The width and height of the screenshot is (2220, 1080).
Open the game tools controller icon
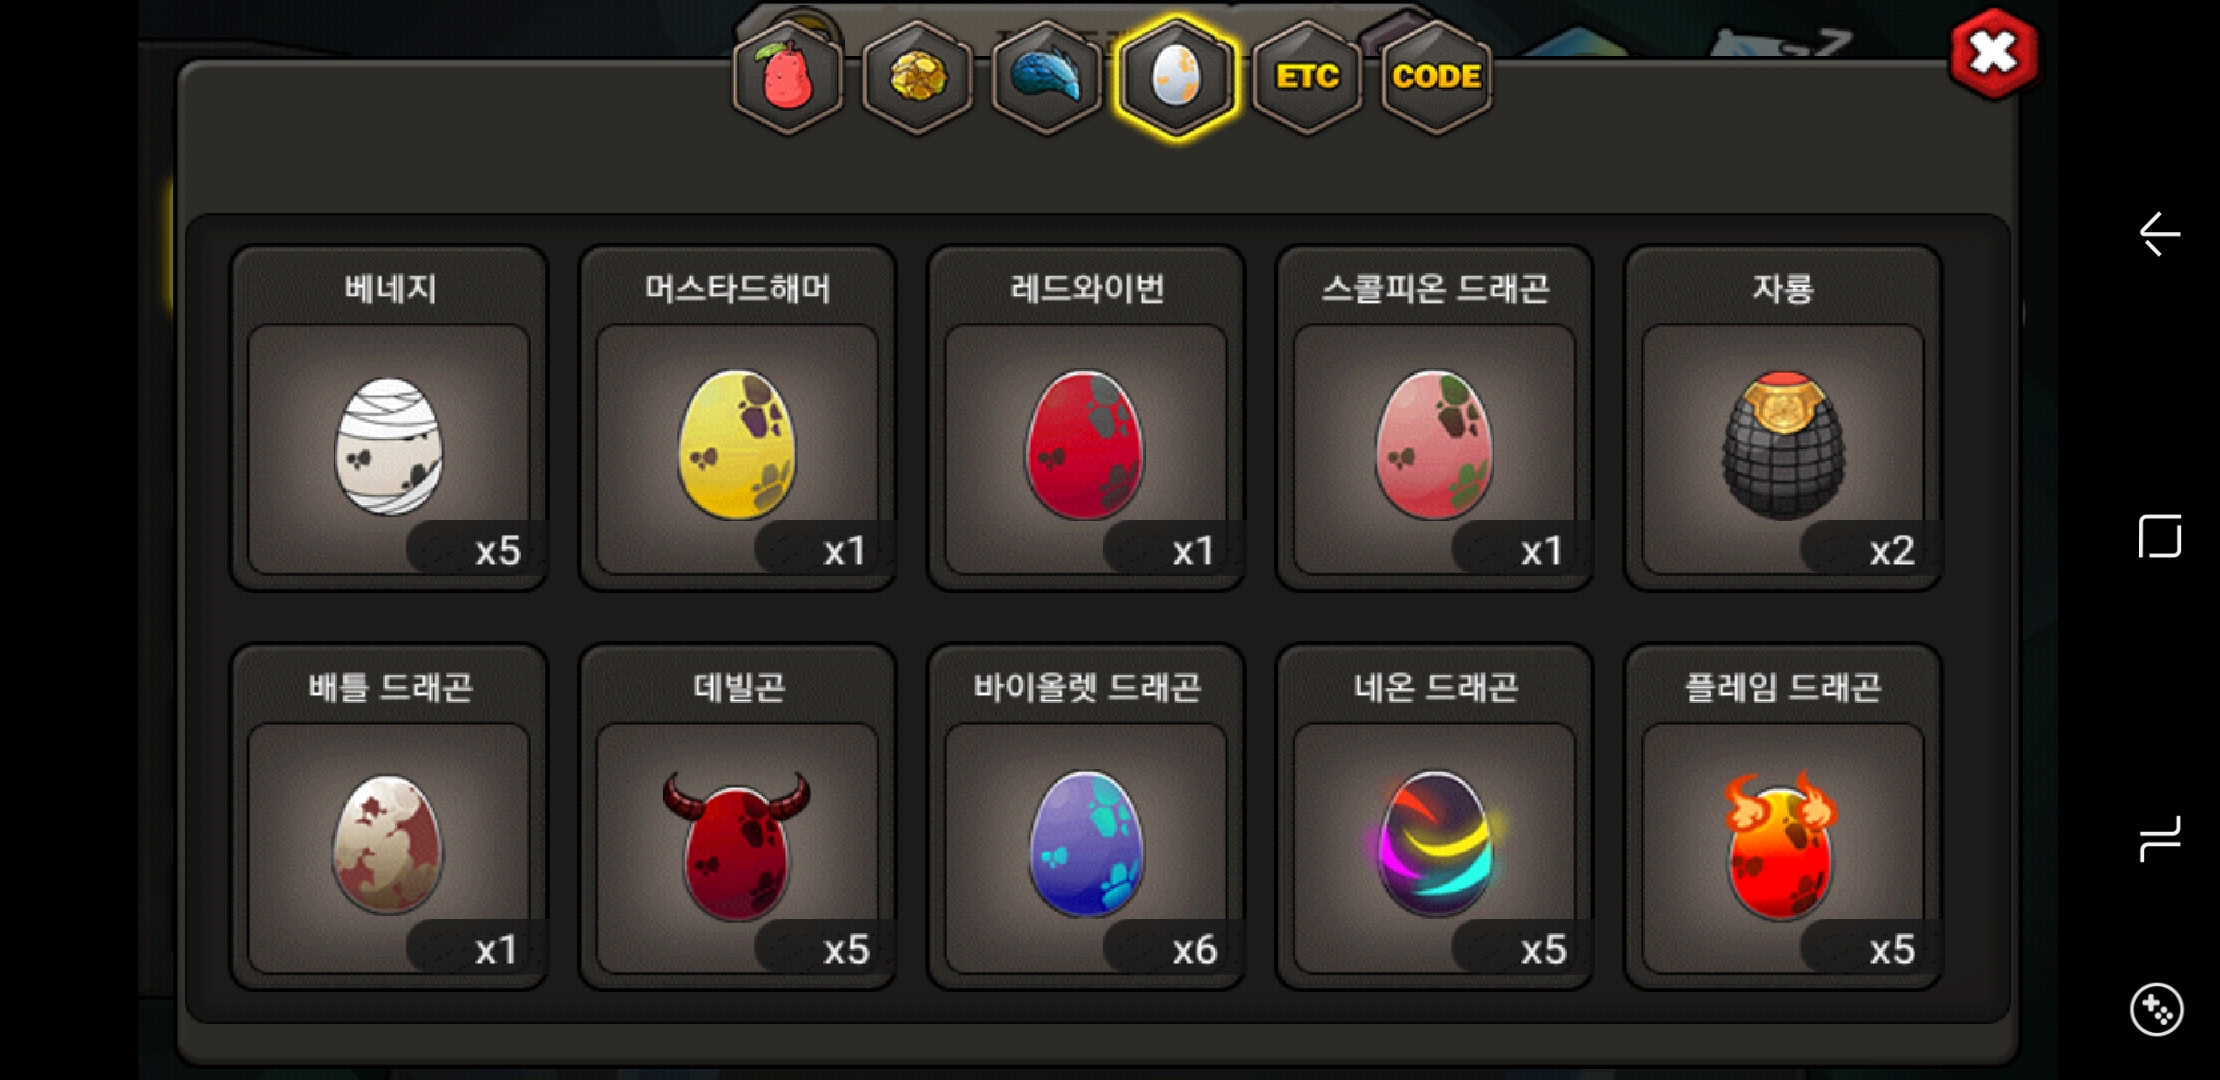pyautogui.click(x=2157, y=1010)
